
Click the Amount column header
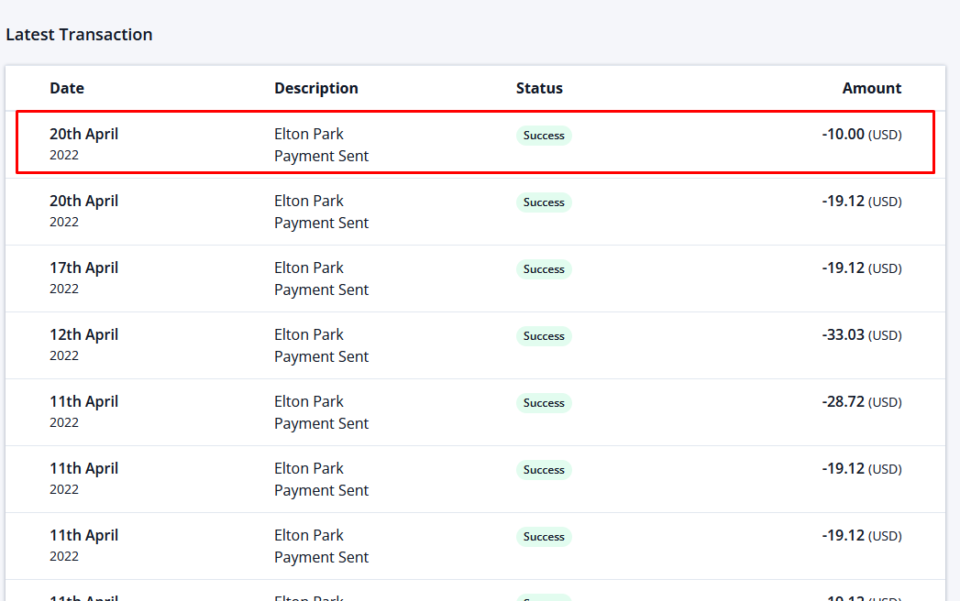pos(871,88)
